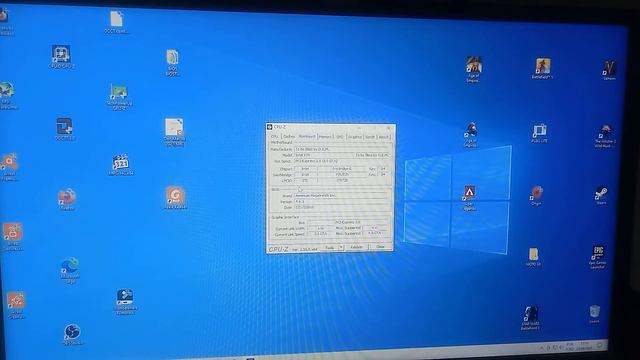This screenshot has height=360, width=640.
Task: Switch to the Graphics tab in CPU-Z
Action: click(355, 137)
